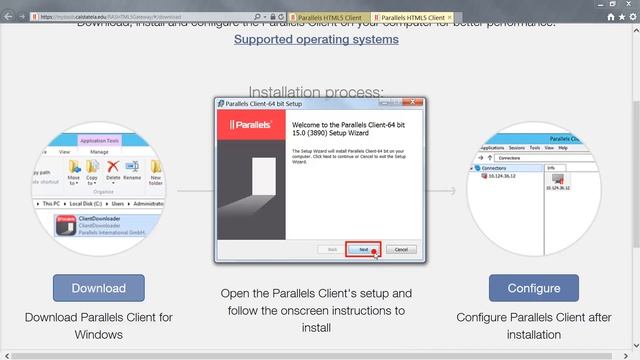Open the browser Home icon
Image resolution: width=640 pixels, height=360 pixels.
point(611,17)
